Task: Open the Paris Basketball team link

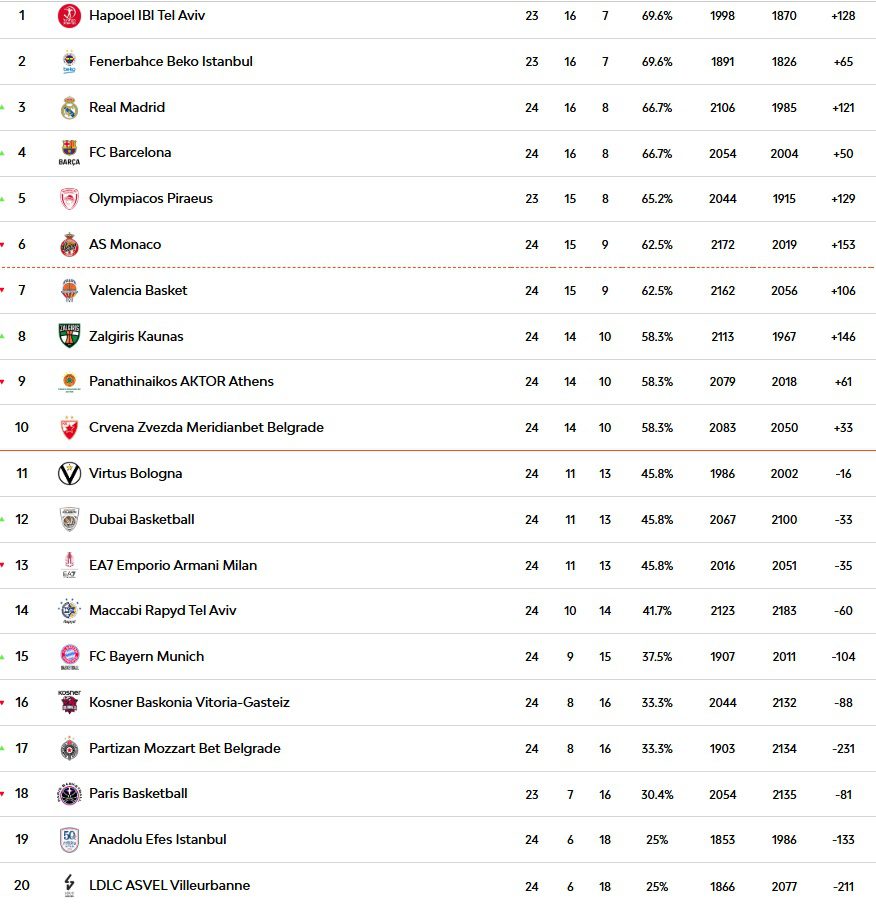Action: (x=138, y=793)
